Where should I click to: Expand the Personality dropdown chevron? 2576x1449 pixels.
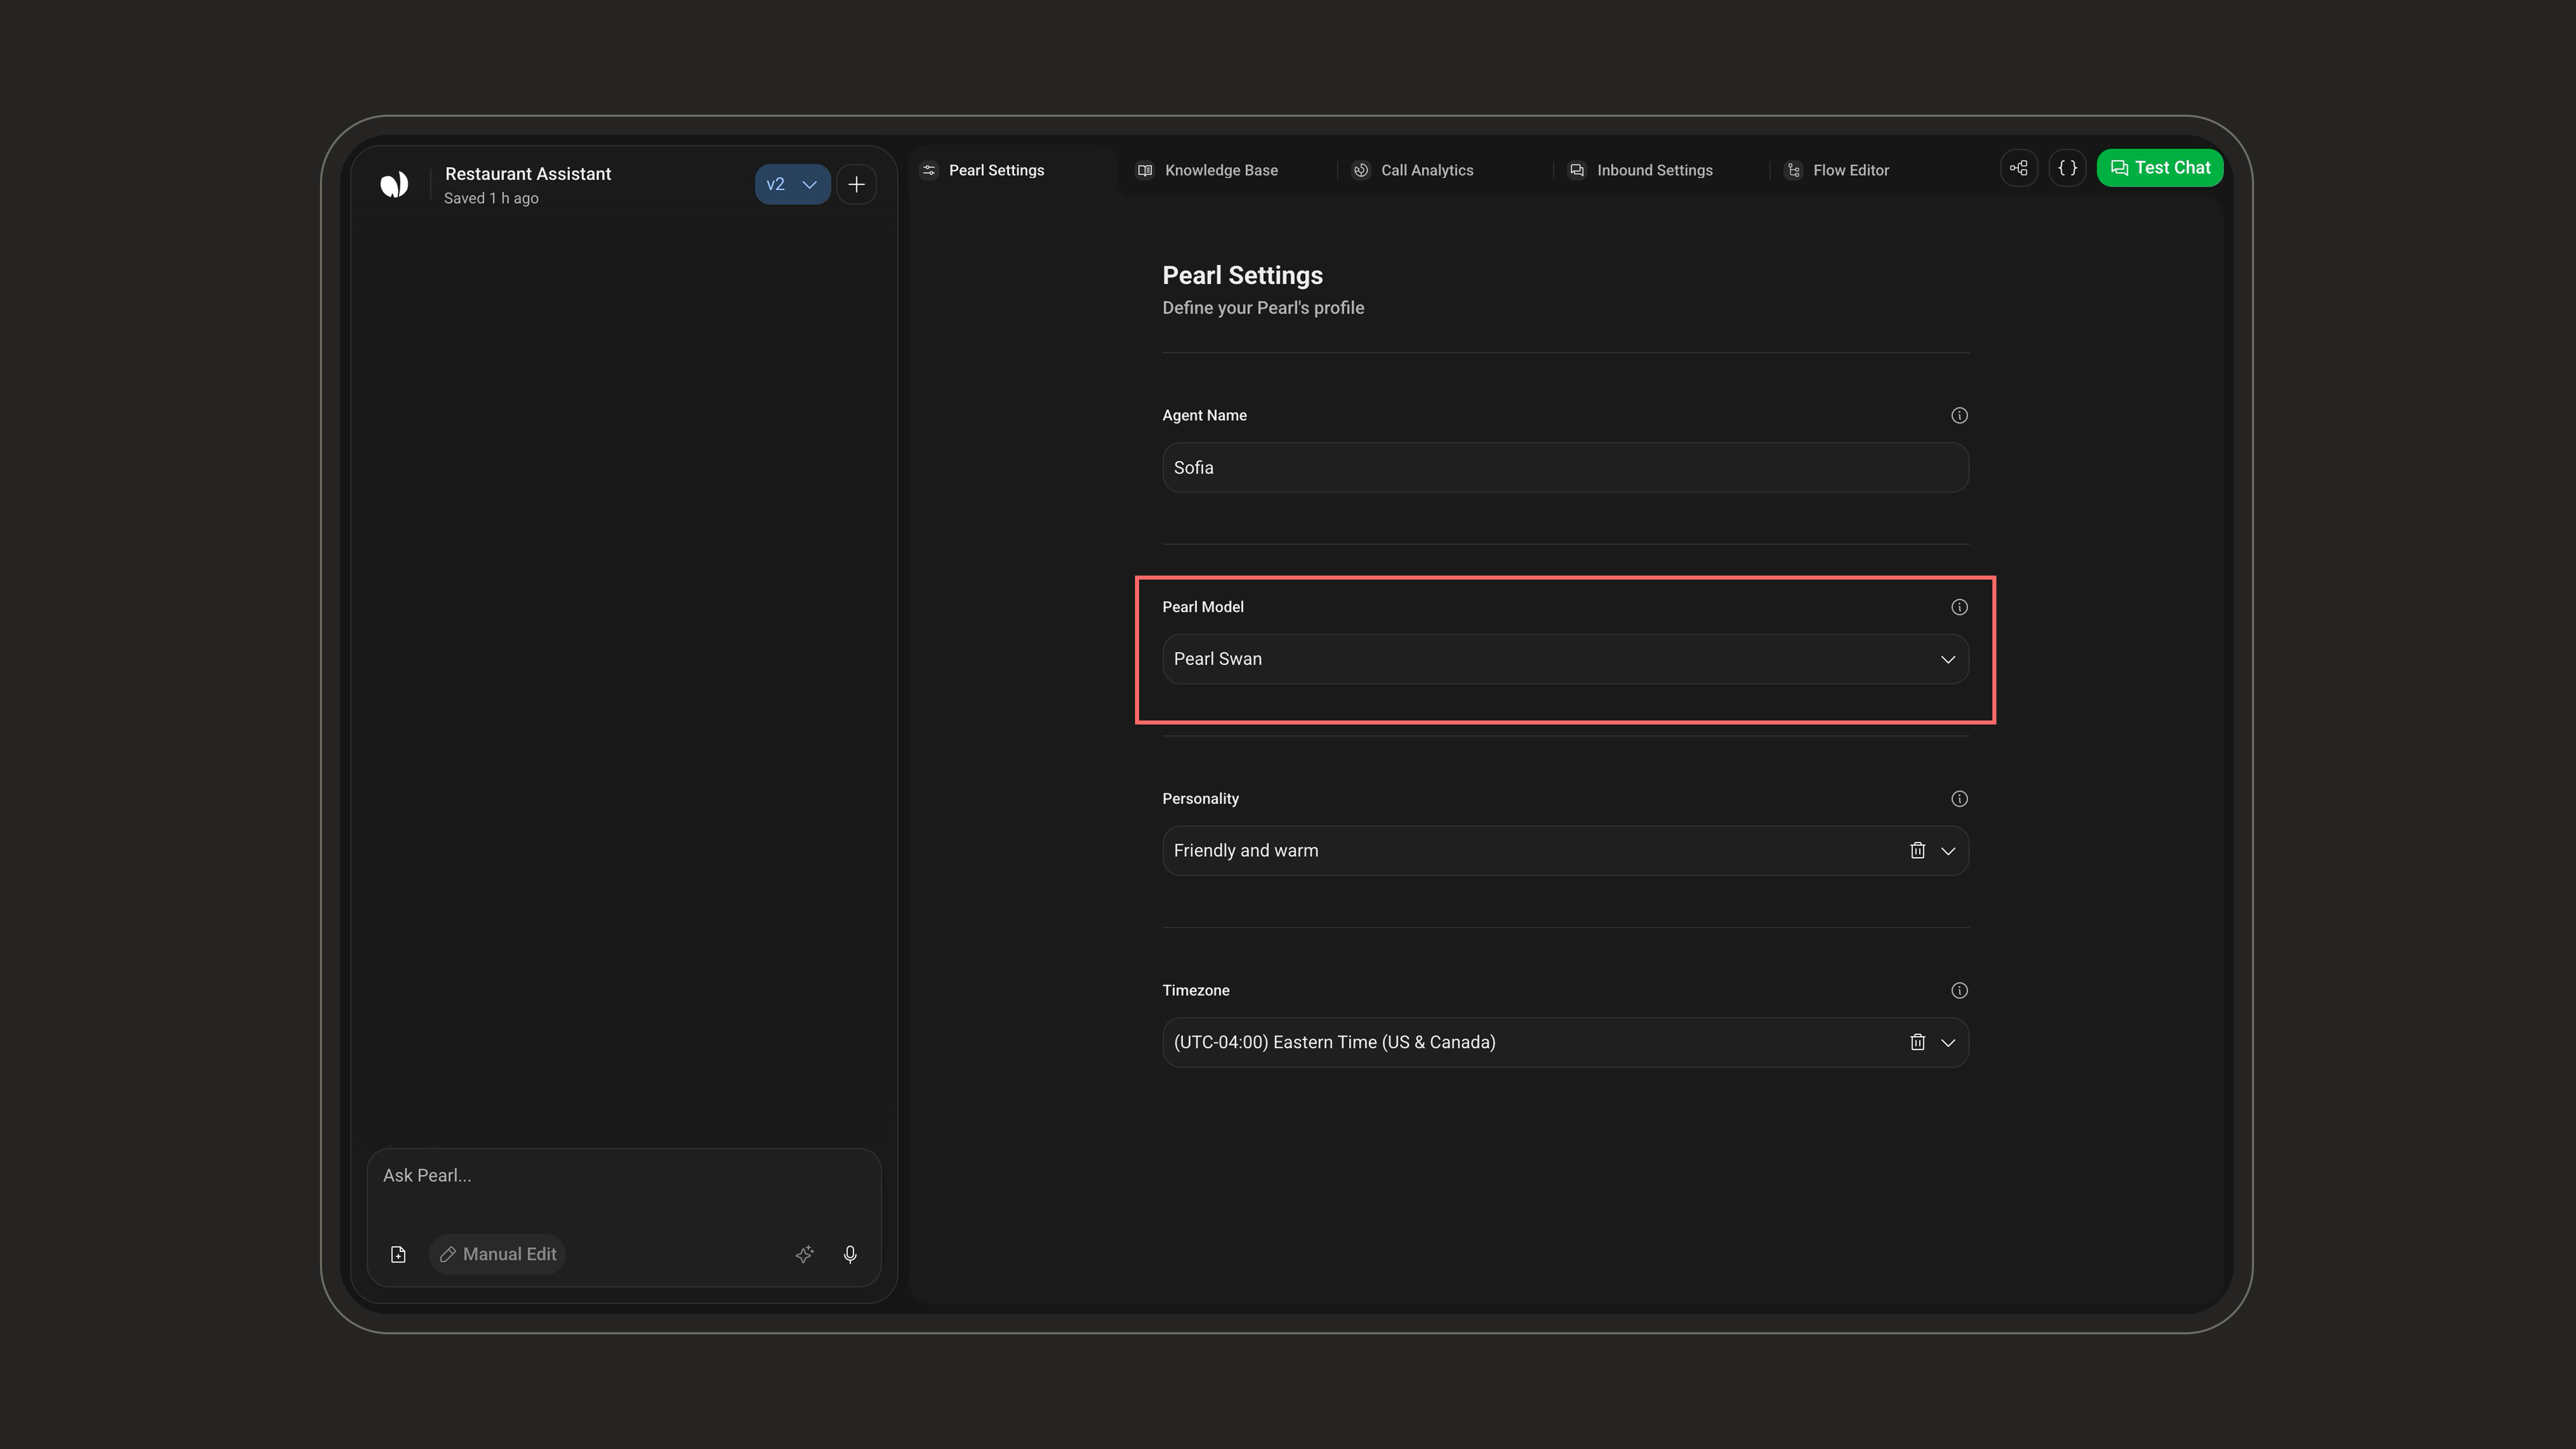[1947, 851]
